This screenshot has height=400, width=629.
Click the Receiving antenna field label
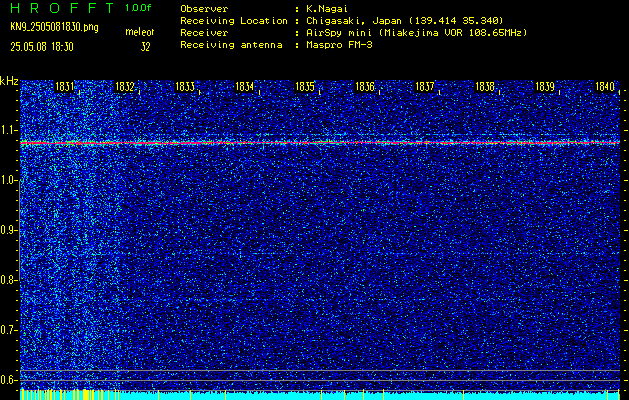231,45
